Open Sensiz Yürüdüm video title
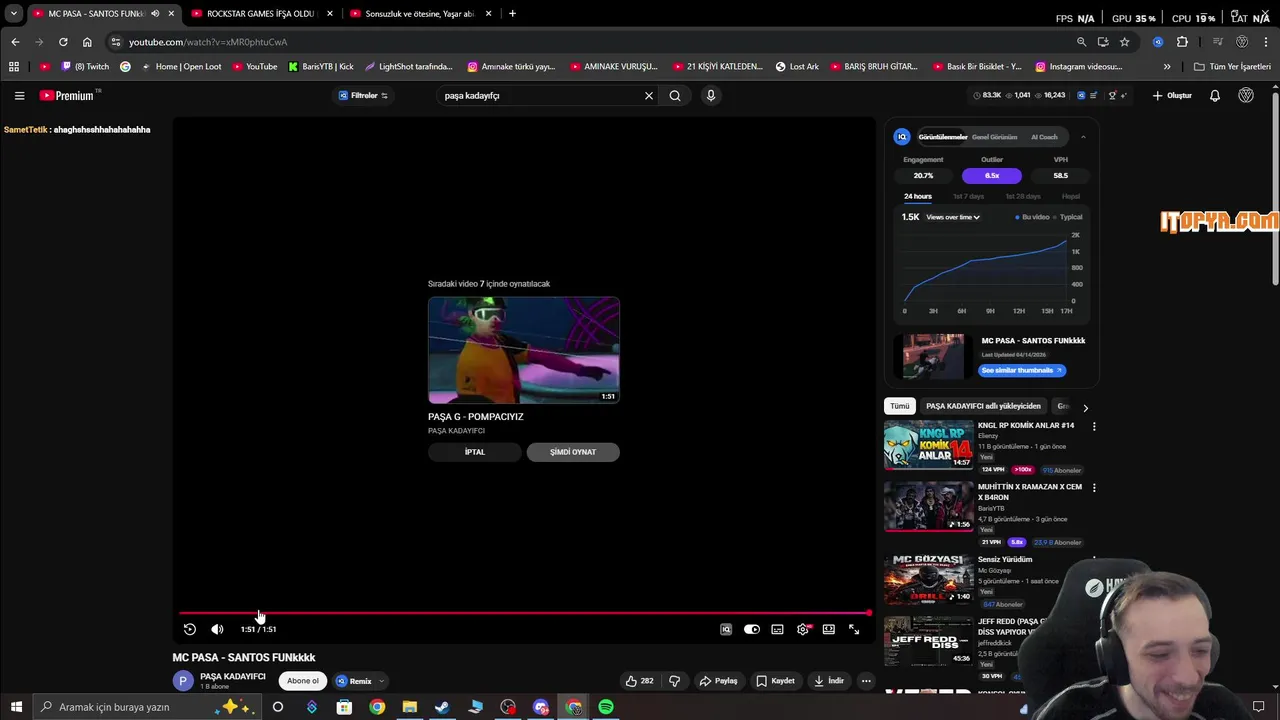The width and height of the screenshot is (1280, 720). coord(1005,559)
